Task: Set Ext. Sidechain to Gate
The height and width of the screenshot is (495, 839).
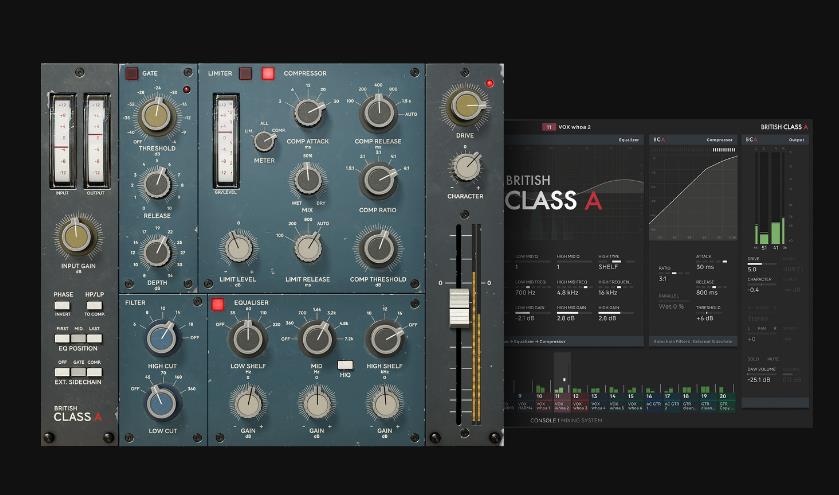Action: coord(78,372)
